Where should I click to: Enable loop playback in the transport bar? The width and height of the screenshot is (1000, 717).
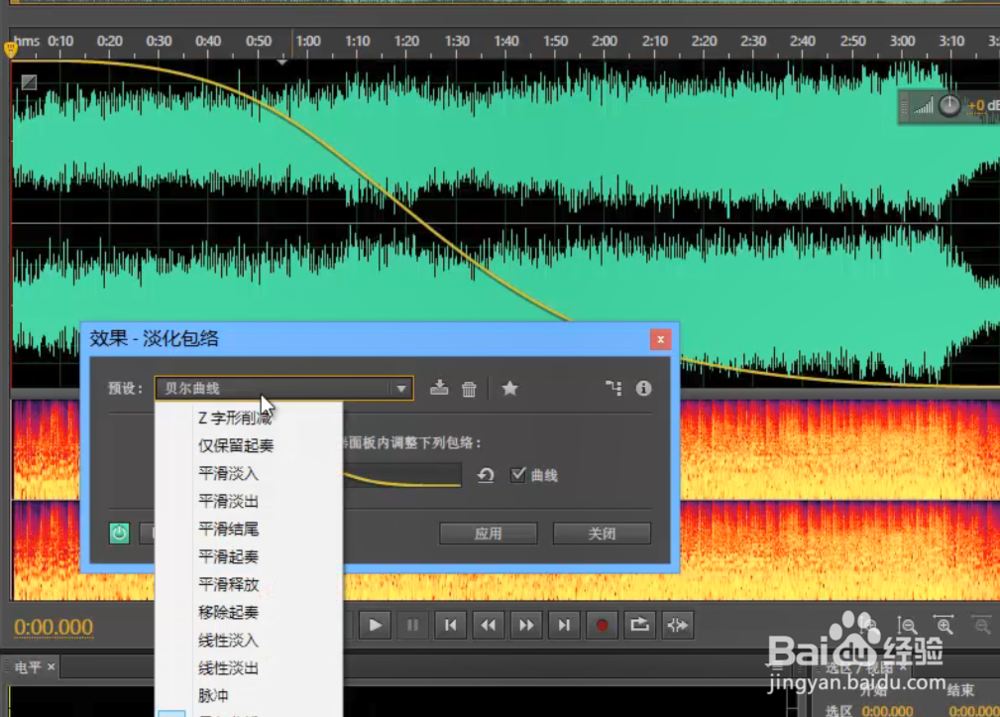(x=639, y=625)
